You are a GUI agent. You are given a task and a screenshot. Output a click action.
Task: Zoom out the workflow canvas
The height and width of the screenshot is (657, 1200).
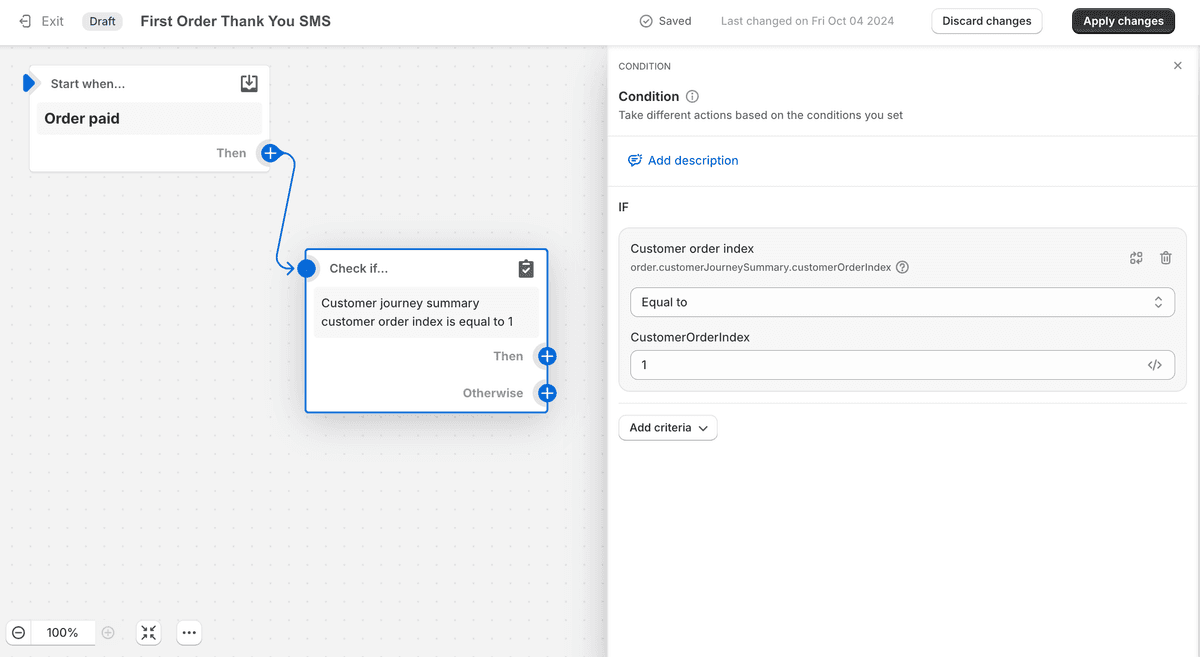(x=19, y=633)
